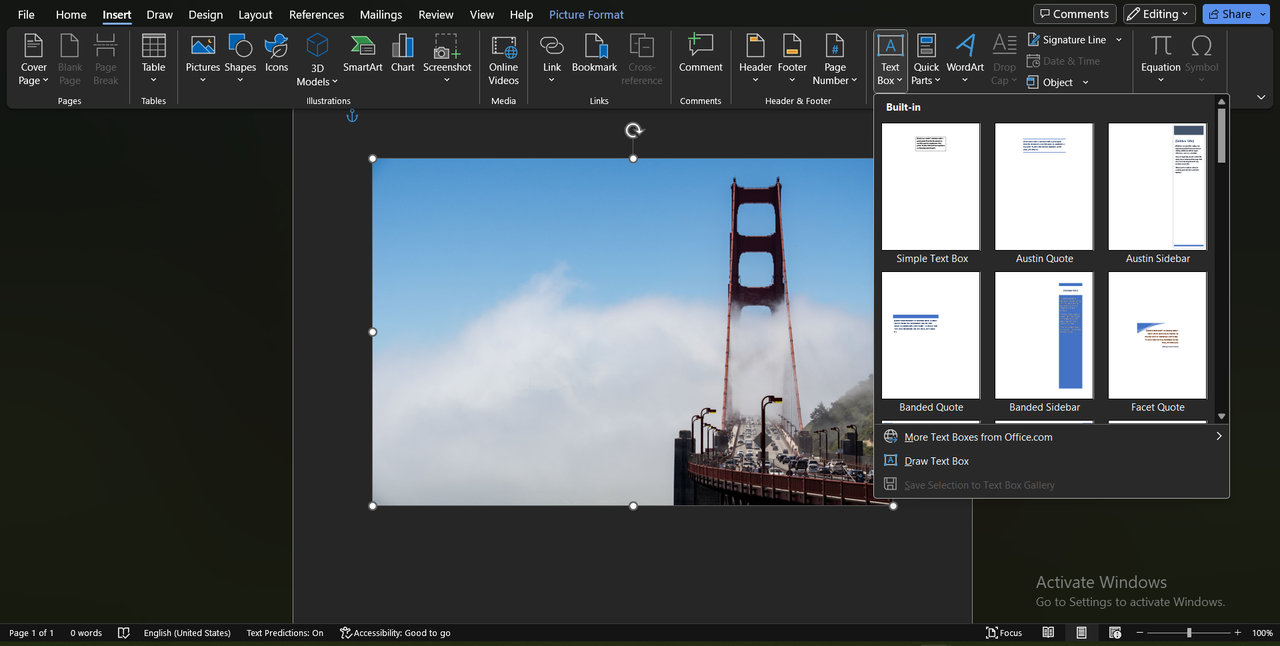Open the Picture Format tab
The width and height of the screenshot is (1280, 646).
coord(586,15)
